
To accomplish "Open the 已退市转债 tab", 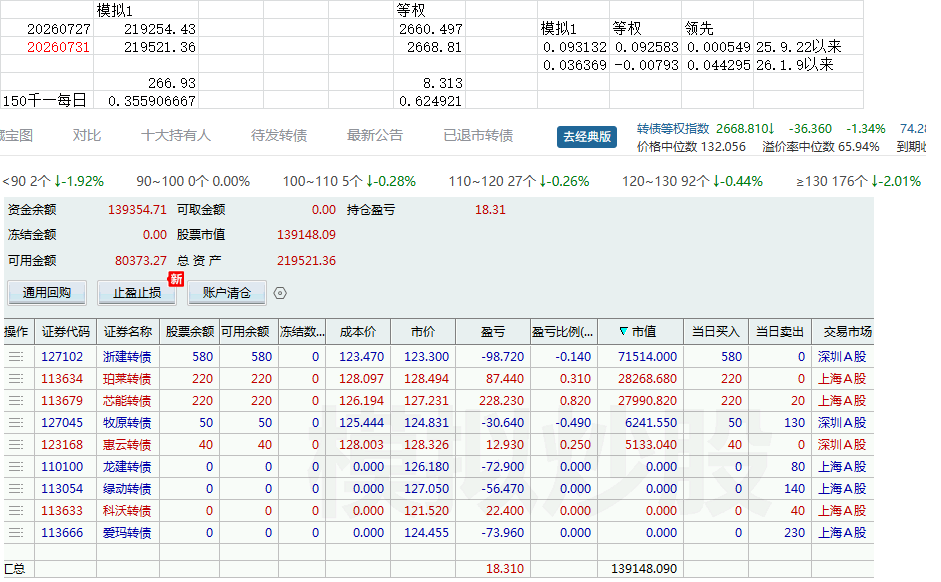I will click(478, 136).
